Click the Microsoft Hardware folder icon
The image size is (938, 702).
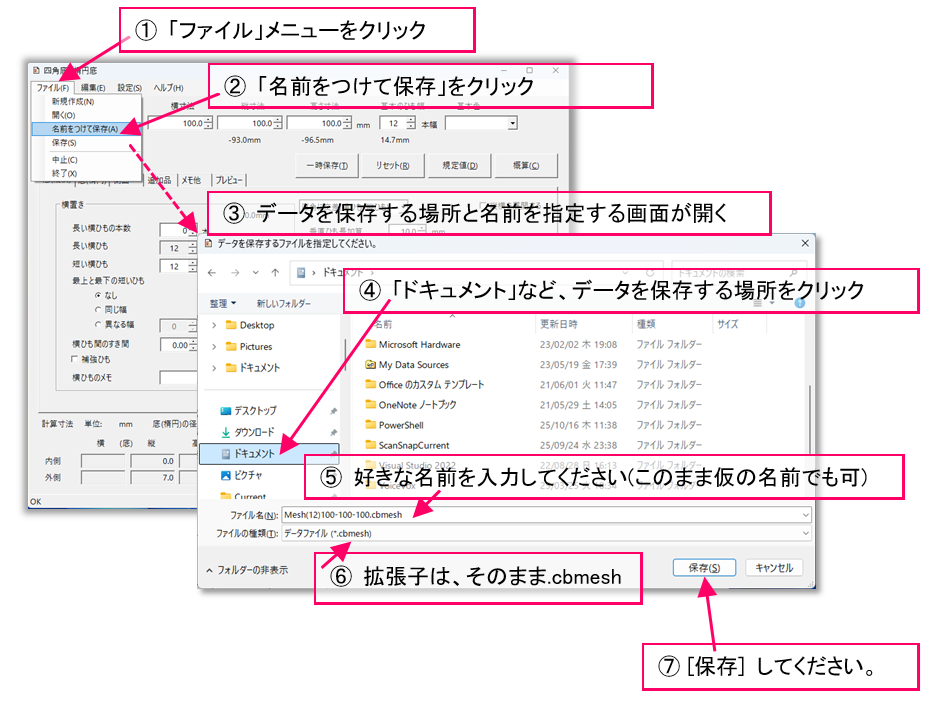(370, 345)
